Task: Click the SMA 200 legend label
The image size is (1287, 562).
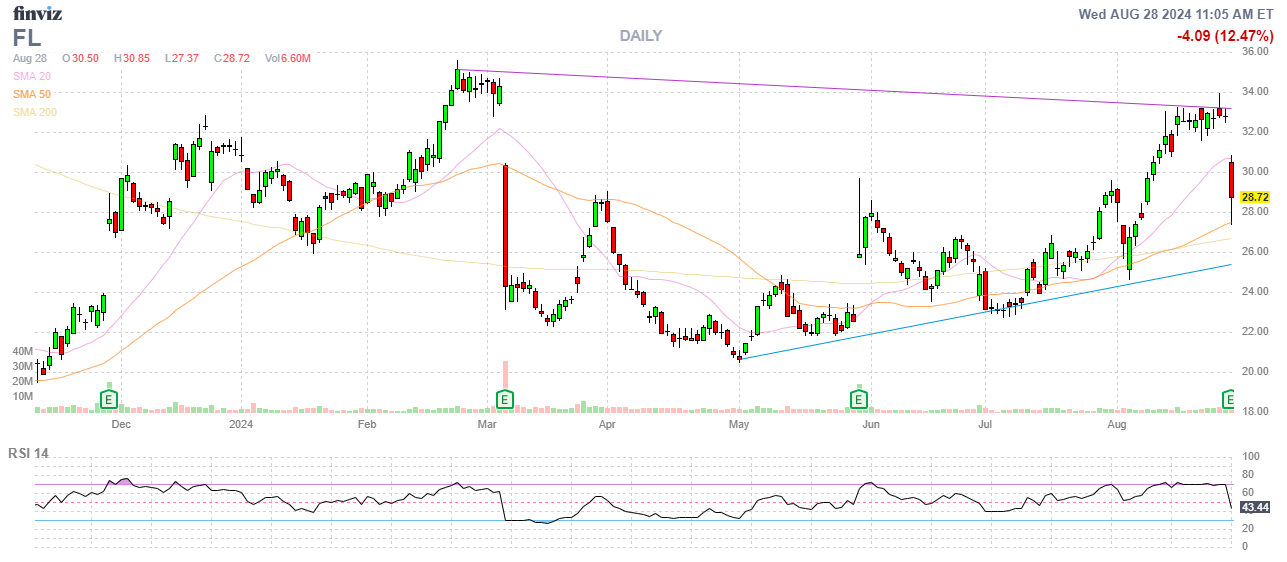Action: click(x=35, y=112)
